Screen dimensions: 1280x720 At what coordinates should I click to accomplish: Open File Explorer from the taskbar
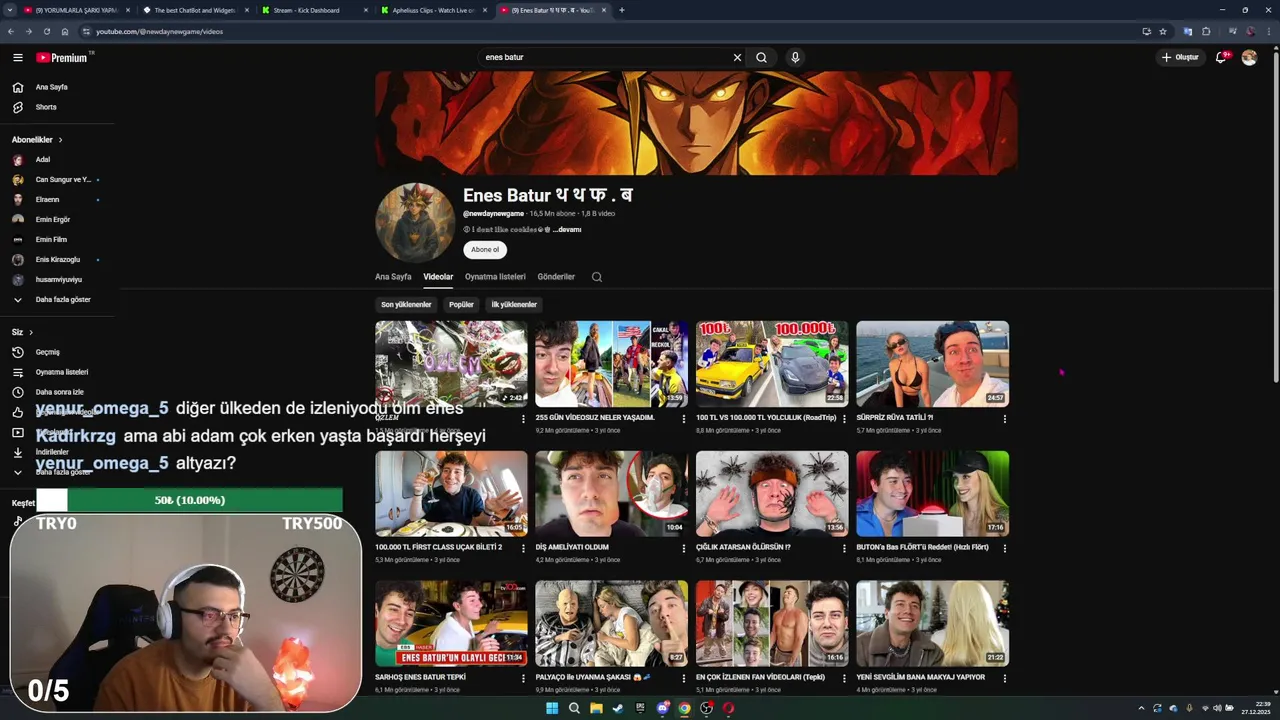596,708
